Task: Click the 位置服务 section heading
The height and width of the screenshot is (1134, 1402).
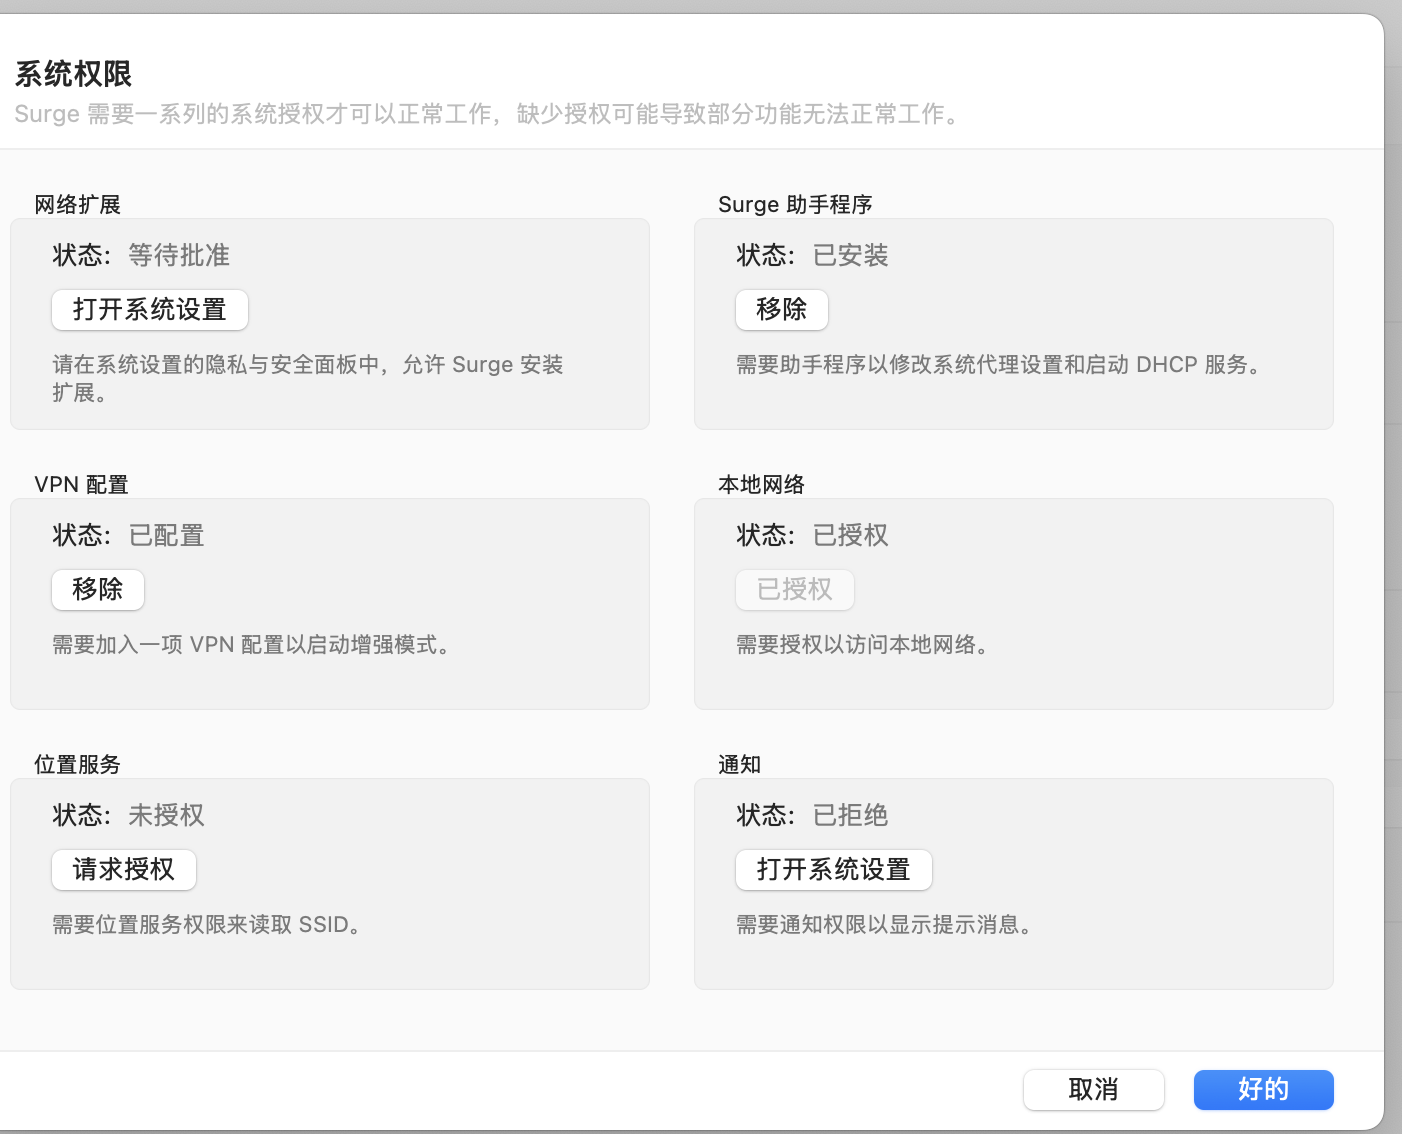Action: [x=78, y=765]
